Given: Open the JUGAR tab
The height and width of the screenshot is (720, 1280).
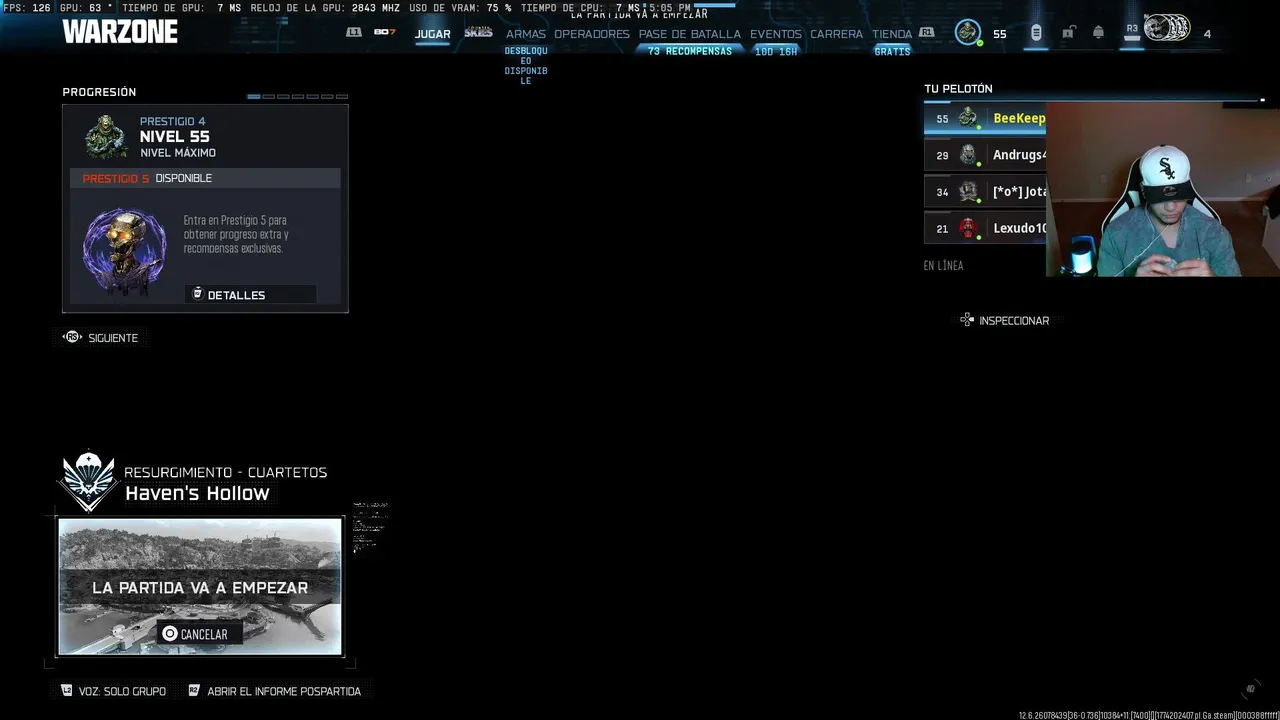Looking at the screenshot, I should [433, 34].
